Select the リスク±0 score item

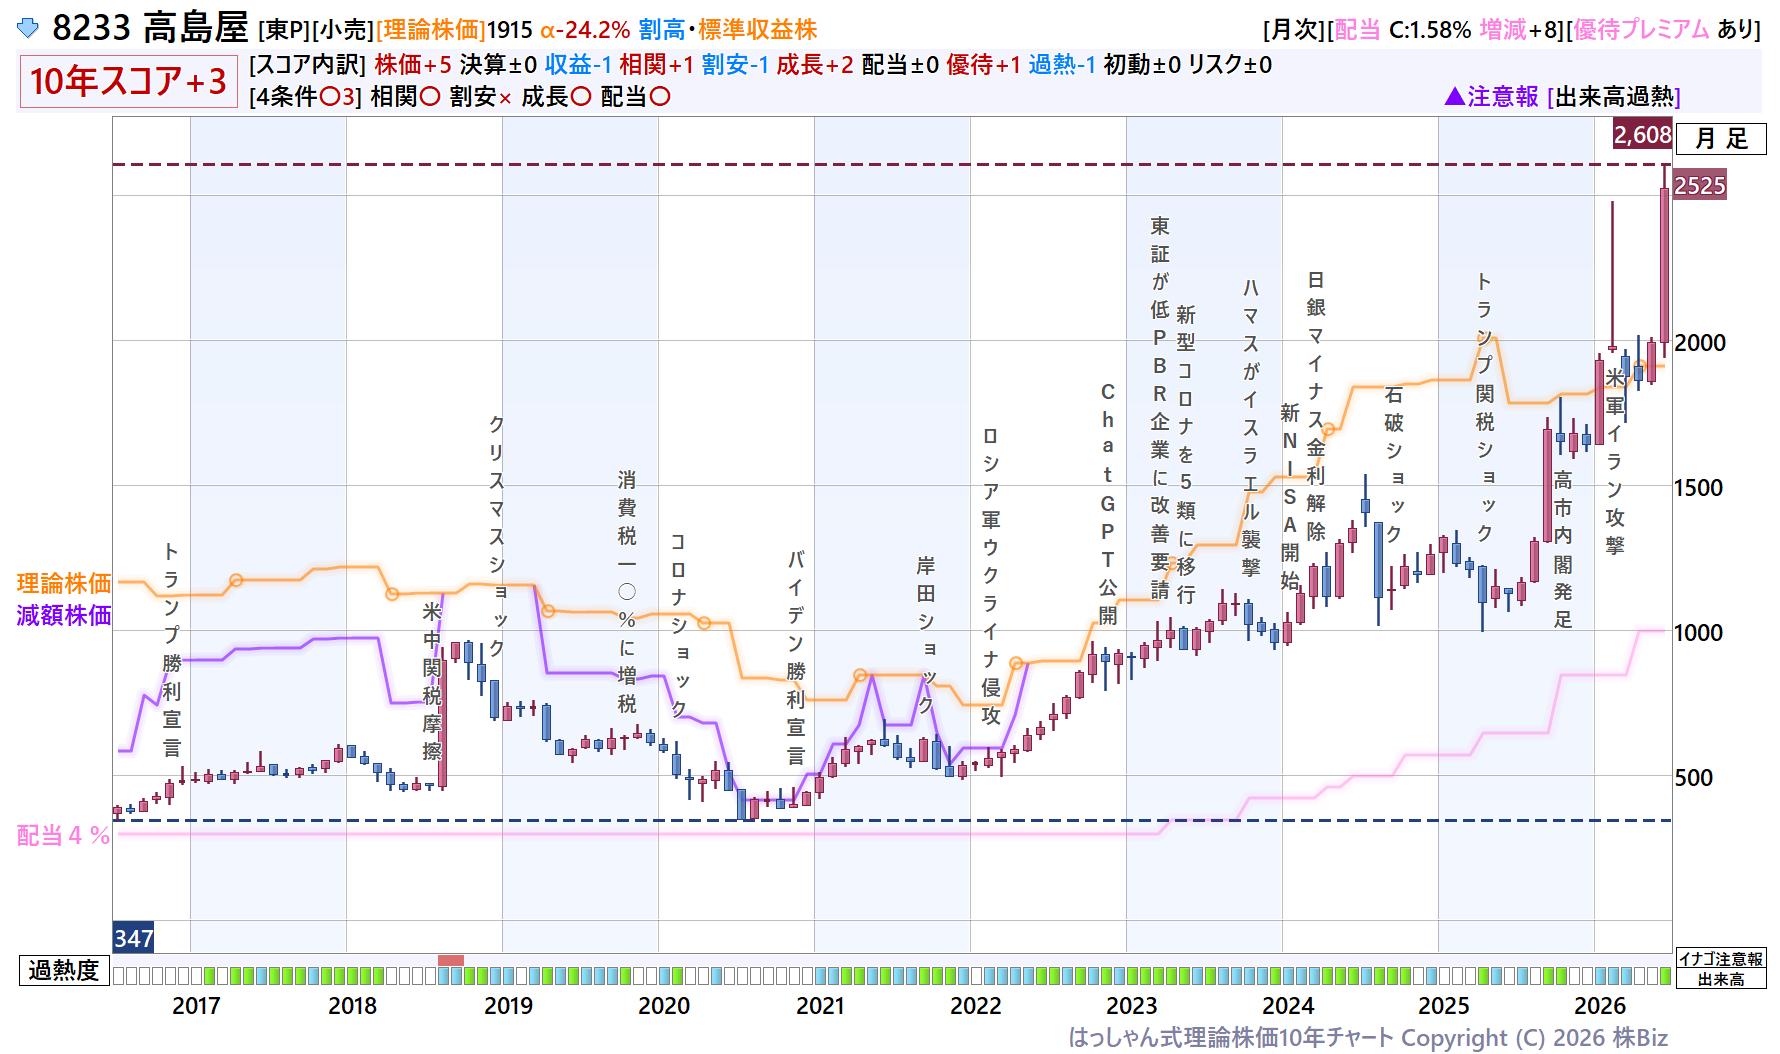point(1230,65)
